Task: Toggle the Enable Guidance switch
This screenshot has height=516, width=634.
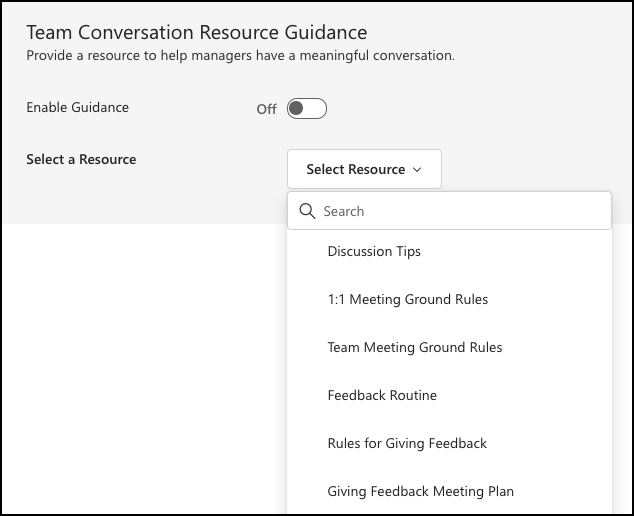Action: pos(307,109)
